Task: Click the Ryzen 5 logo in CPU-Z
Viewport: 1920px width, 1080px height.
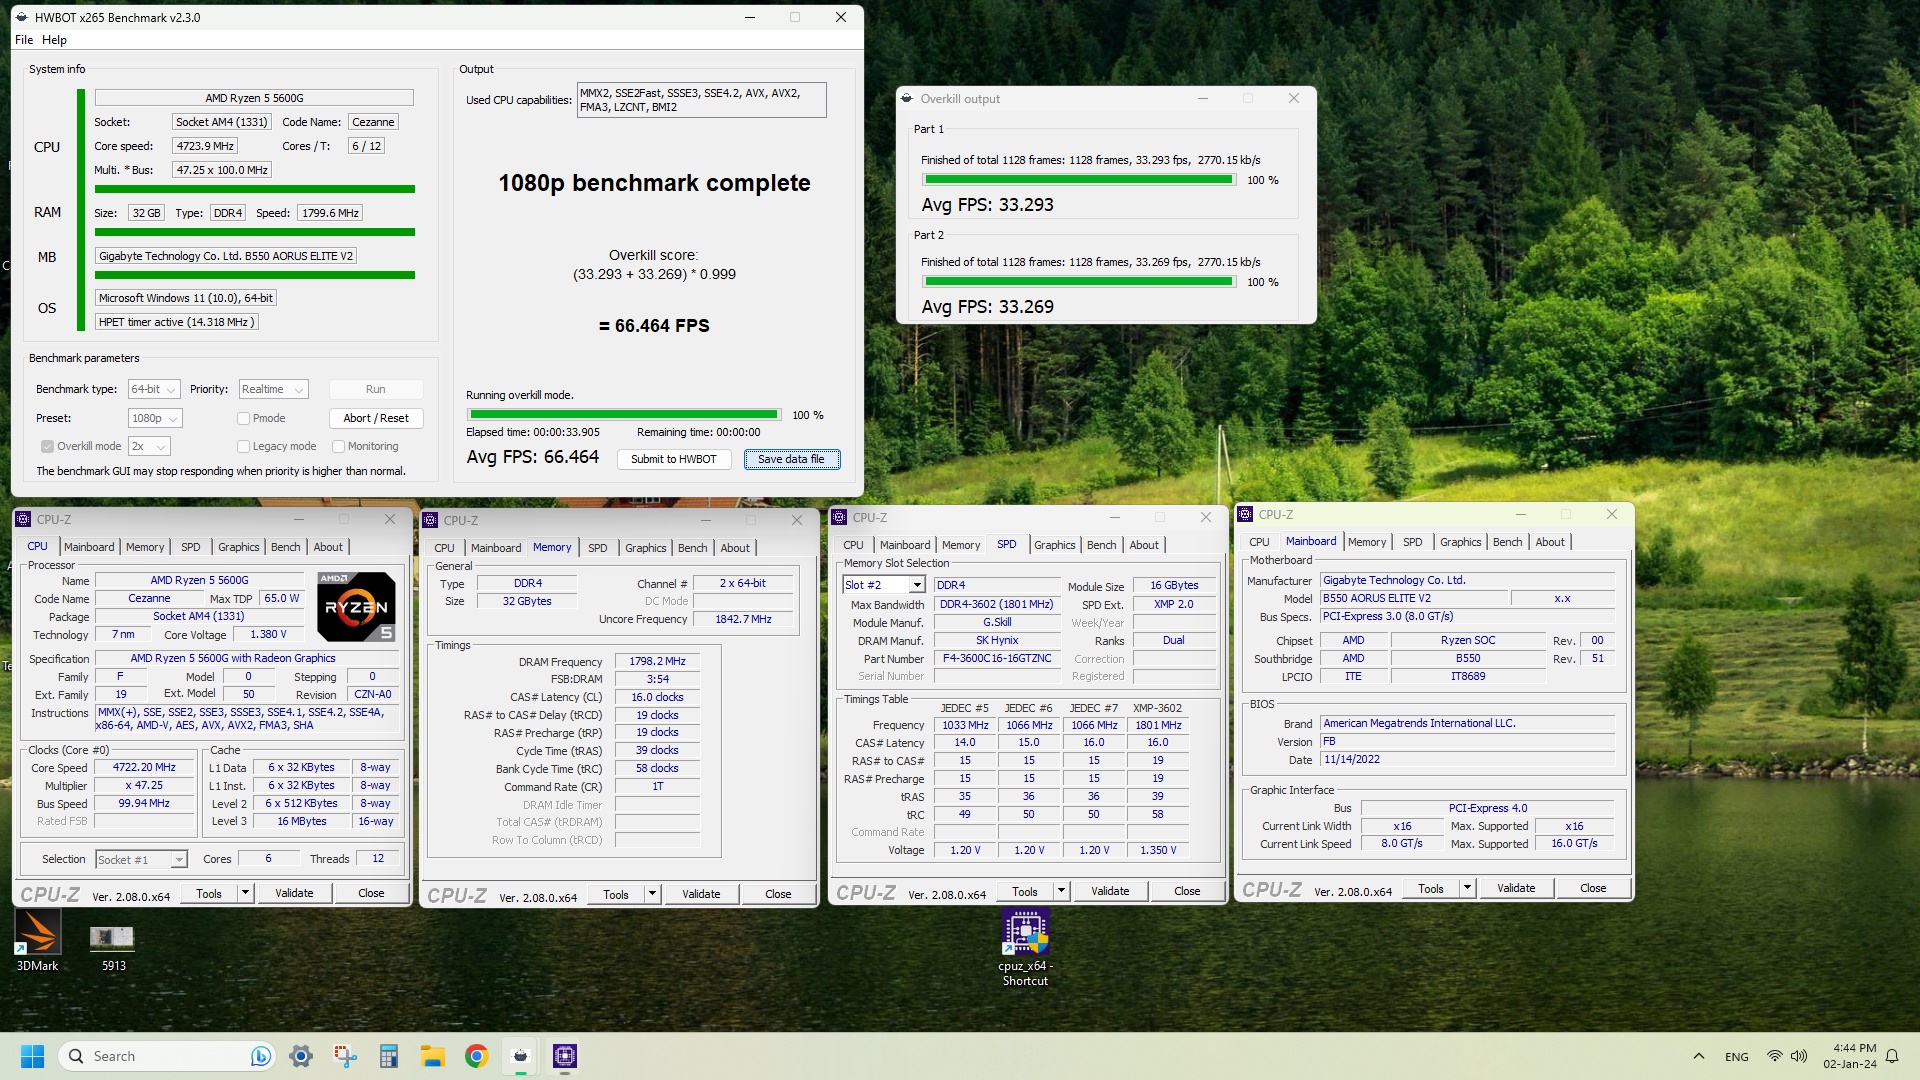Action: pyautogui.click(x=356, y=606)
